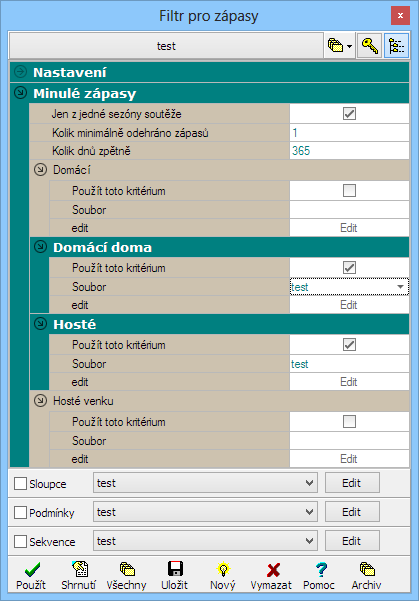Click Edit button next to Sloupce

[x=352, y=483]
